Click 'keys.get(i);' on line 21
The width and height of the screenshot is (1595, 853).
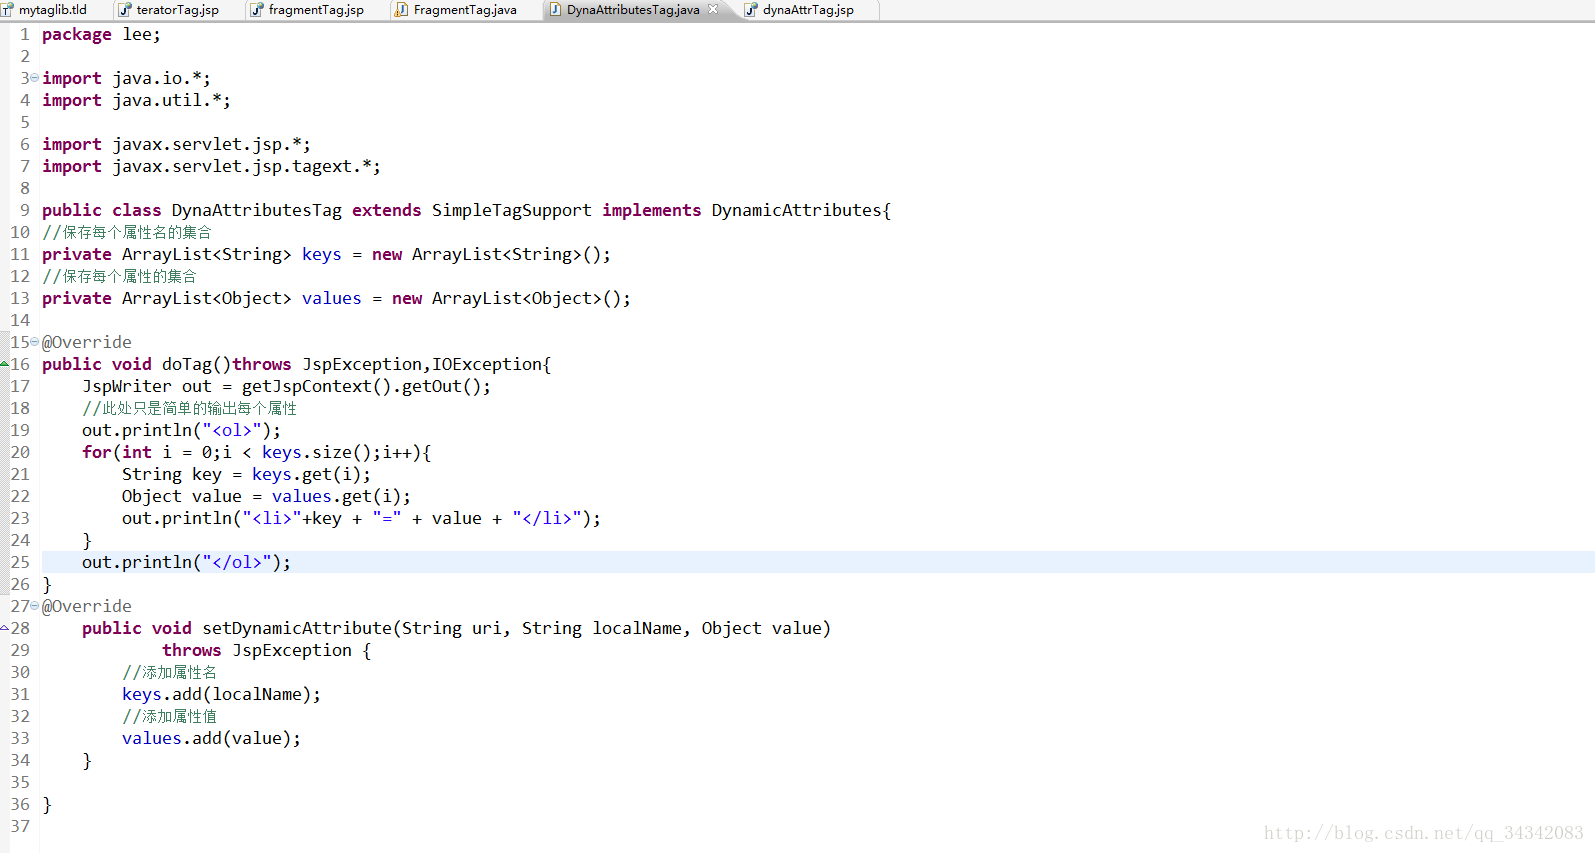[x=312, y=474]
